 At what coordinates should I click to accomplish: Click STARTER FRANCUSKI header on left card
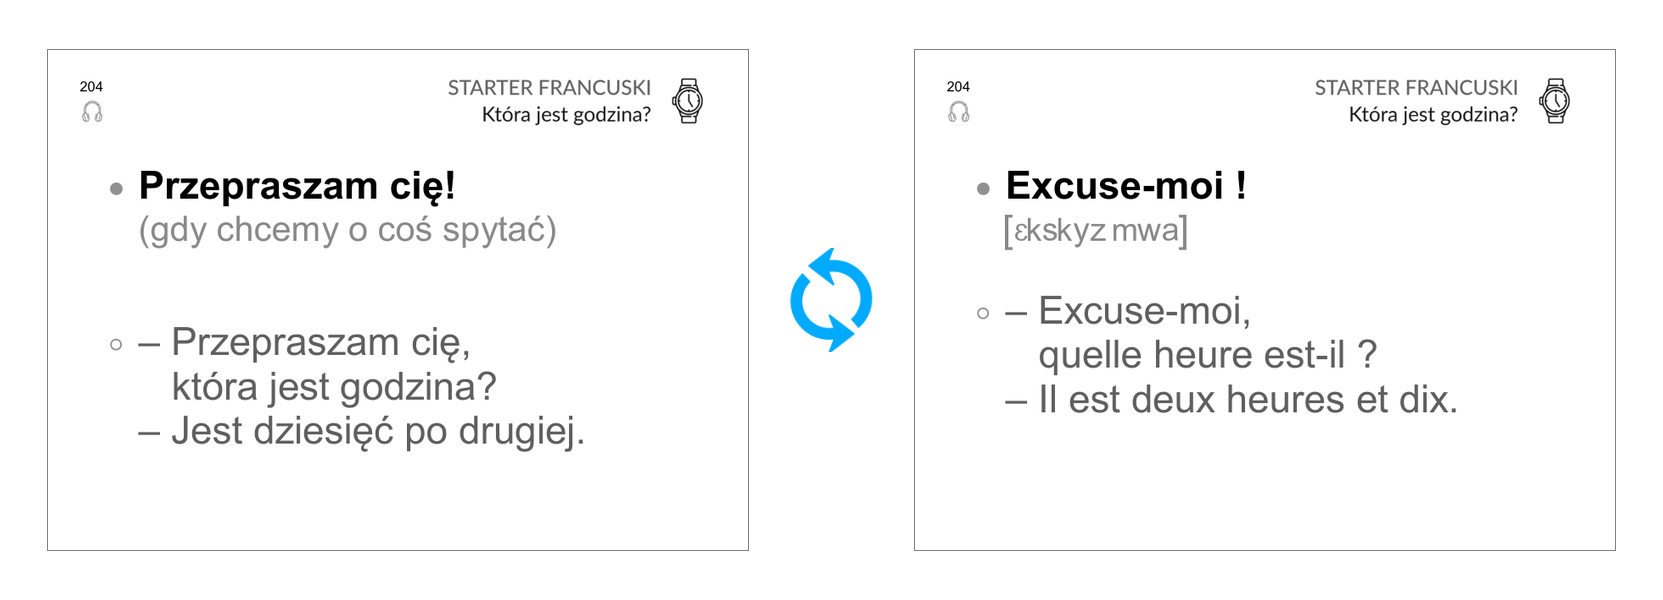(549, 88)
